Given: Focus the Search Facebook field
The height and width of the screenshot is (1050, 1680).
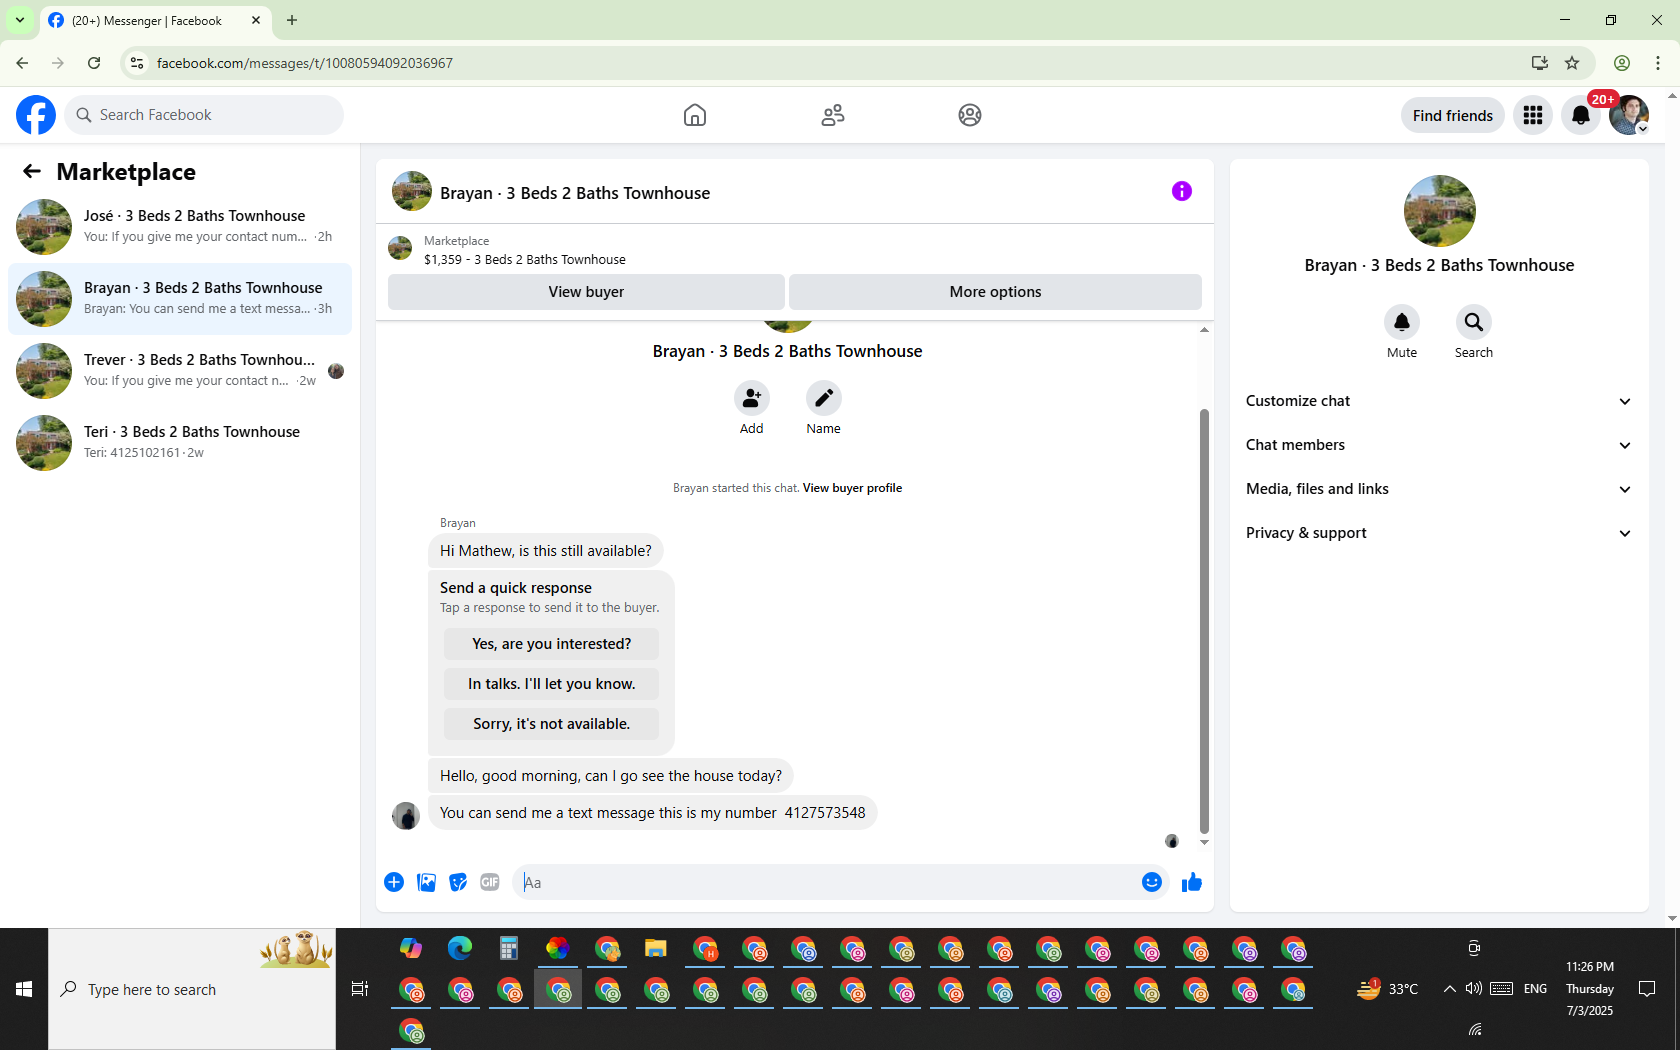Looking at the screenshot, I should pos(205,115).
